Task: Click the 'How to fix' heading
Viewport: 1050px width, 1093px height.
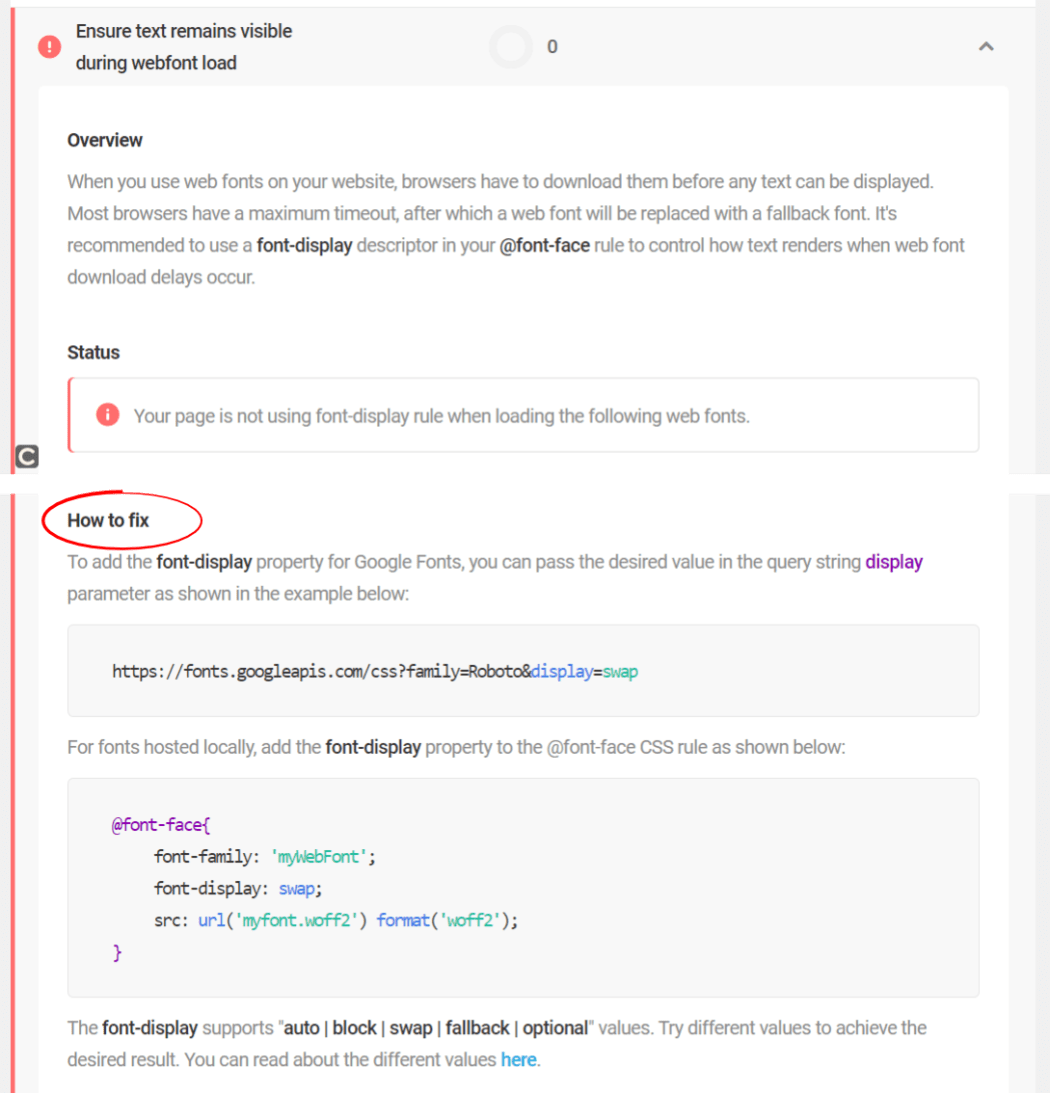Action: (108, 520)
